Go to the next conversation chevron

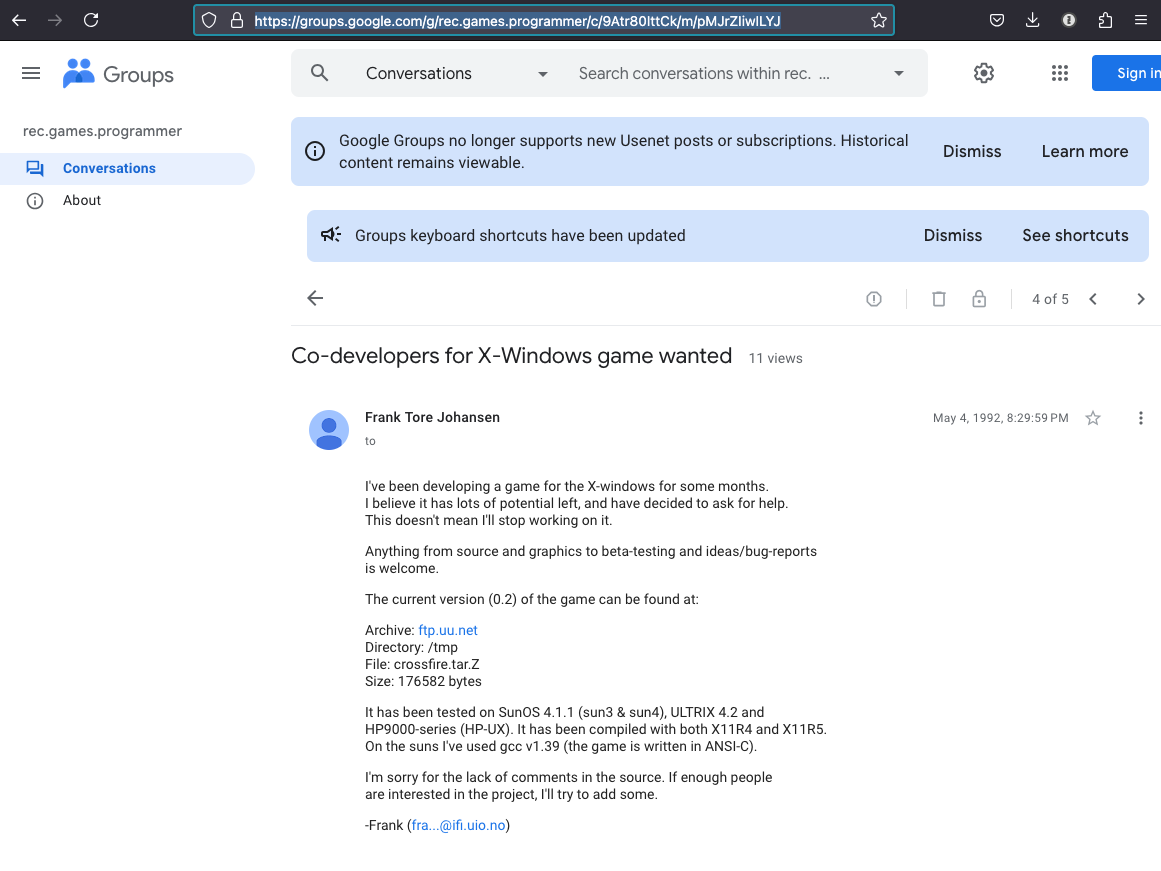tap(1141, 299)
